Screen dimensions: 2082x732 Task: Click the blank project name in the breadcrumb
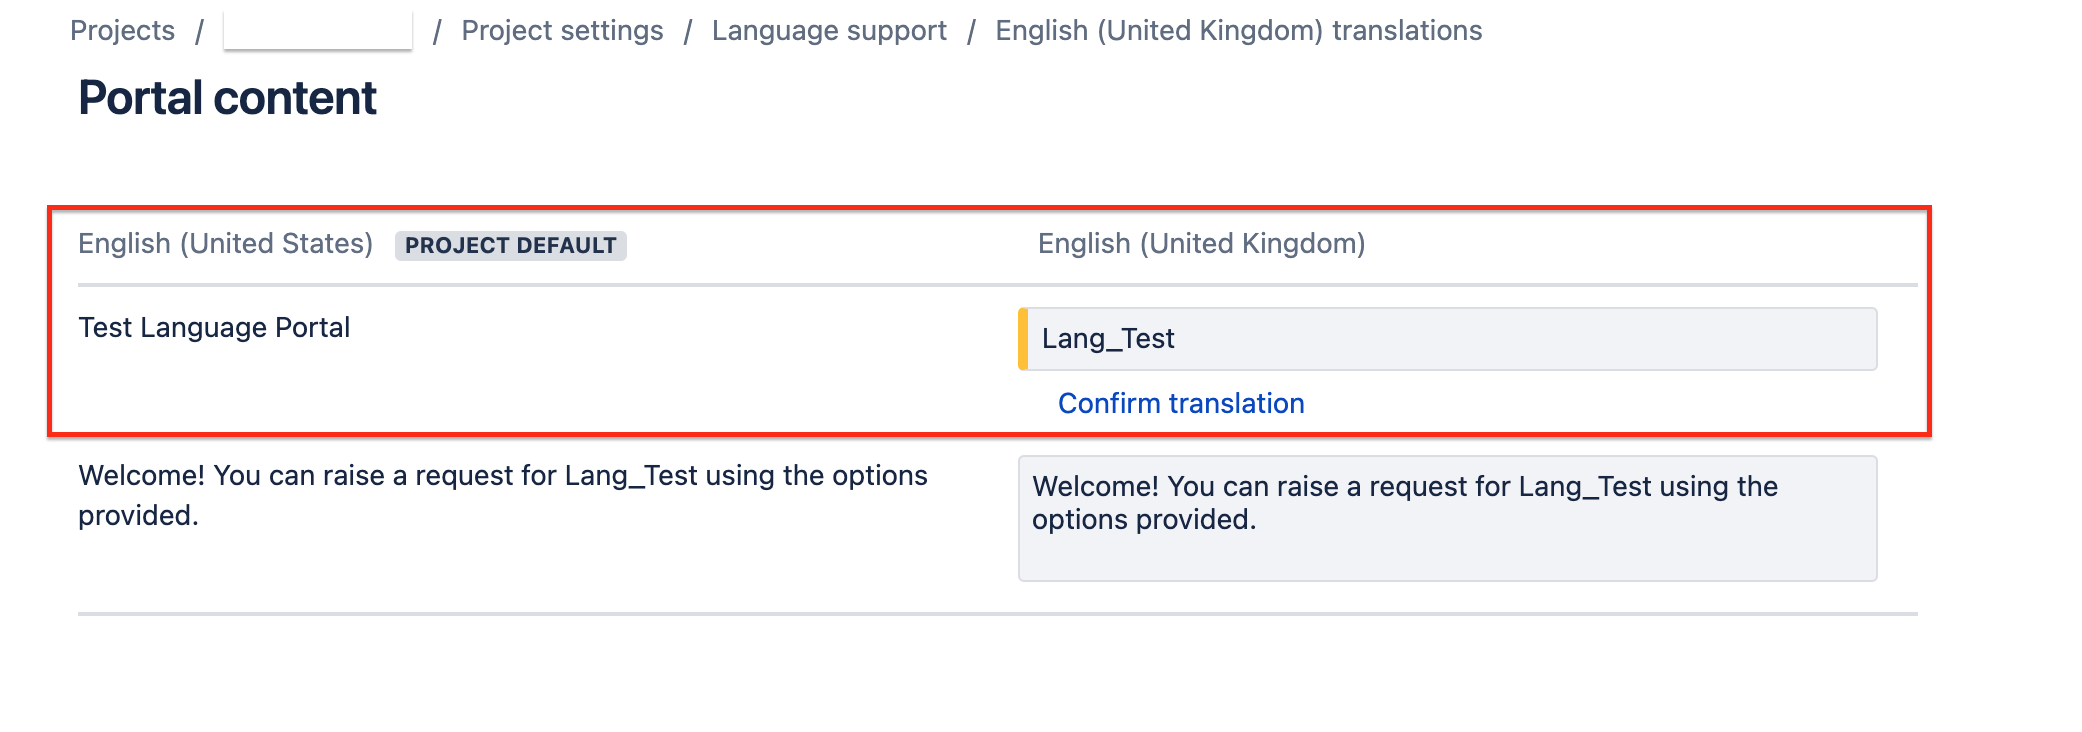[320, 30]
